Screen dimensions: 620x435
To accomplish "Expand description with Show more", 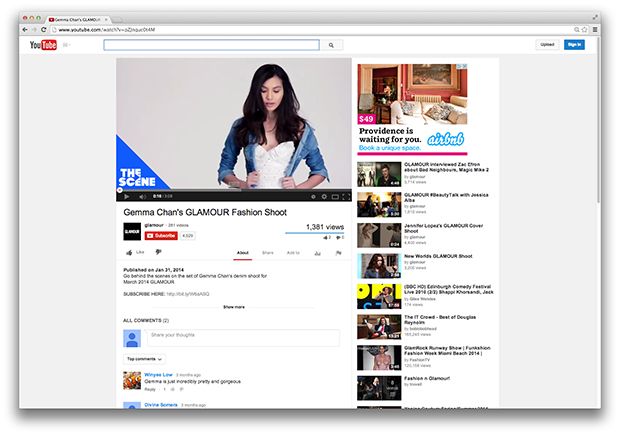I will click(234, 307).
